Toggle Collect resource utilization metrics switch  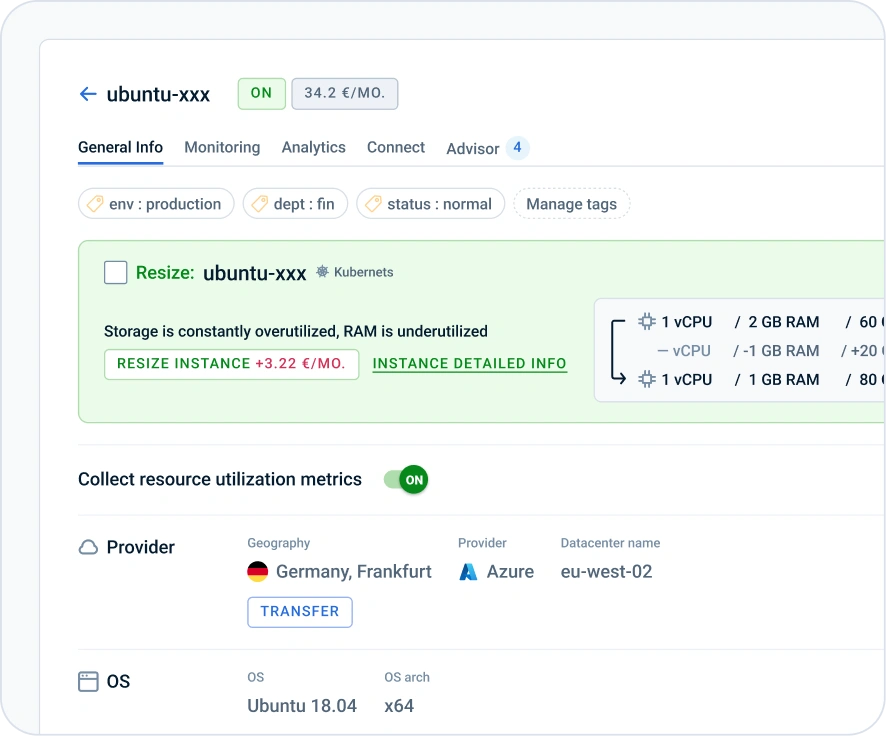click(x=406, y=480)
